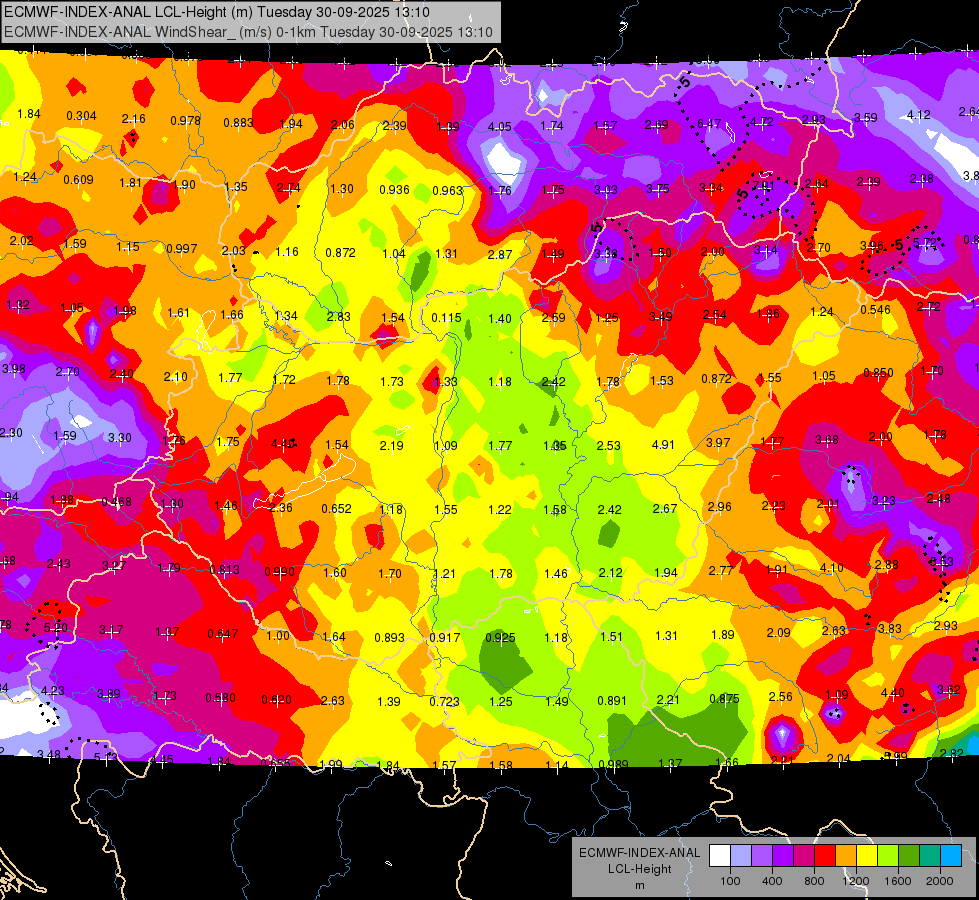Click the wind shear value 0.620
Image resolution: width=979 pixels, height=900 pixels.
pyautogui.click(x=276, y=700)
